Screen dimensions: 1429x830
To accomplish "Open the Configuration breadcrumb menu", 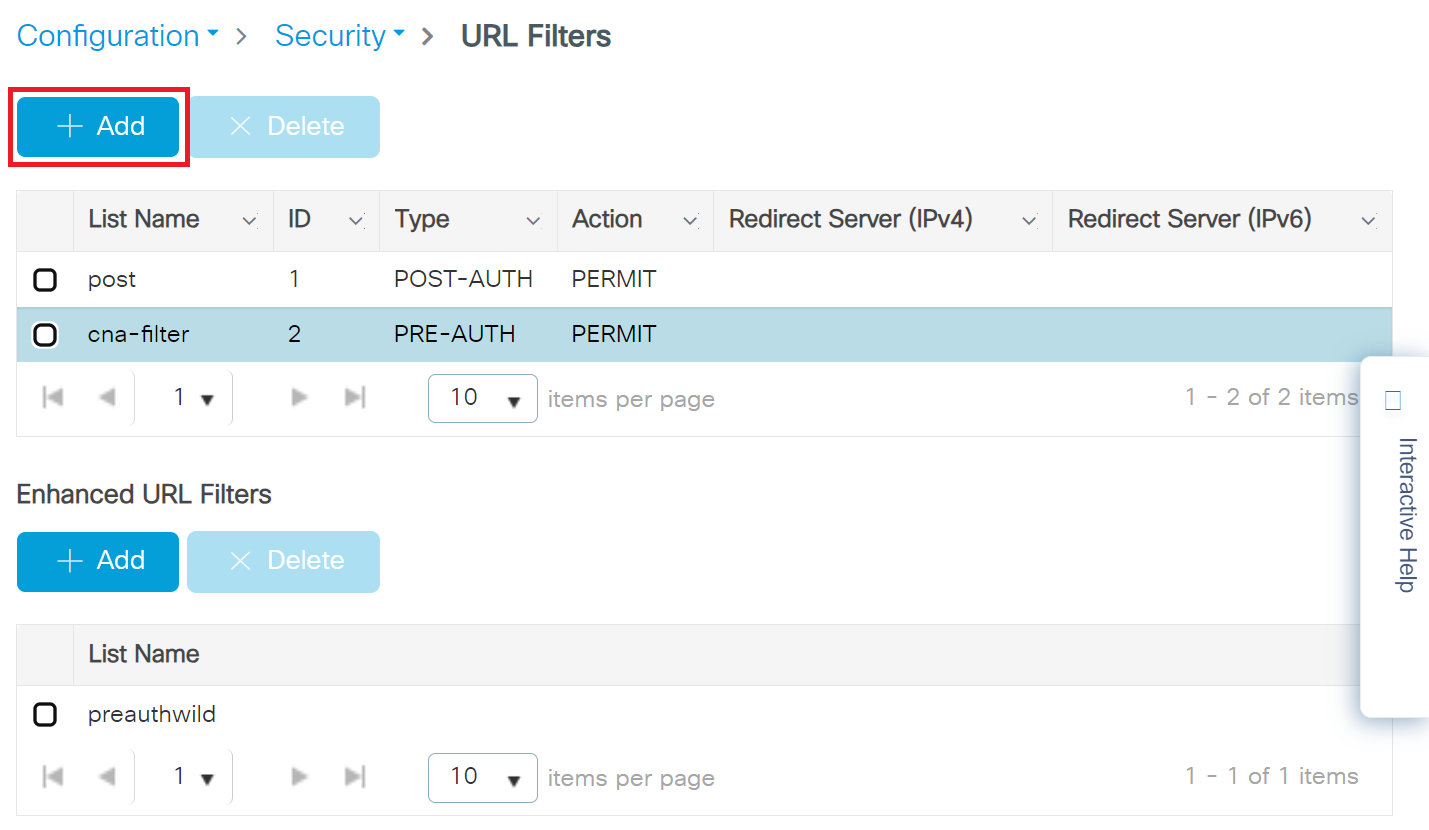I will [117, 36].
